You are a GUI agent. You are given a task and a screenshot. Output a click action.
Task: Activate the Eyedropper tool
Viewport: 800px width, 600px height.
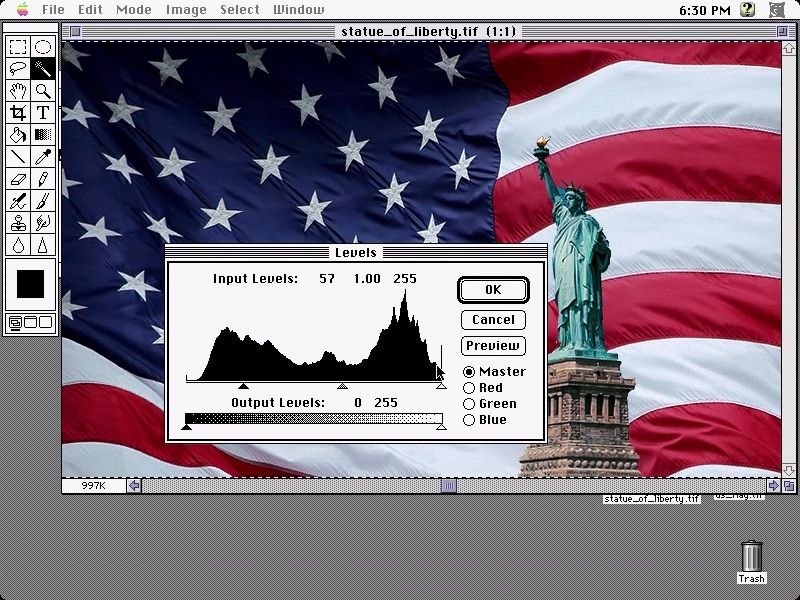coord(43,157)
